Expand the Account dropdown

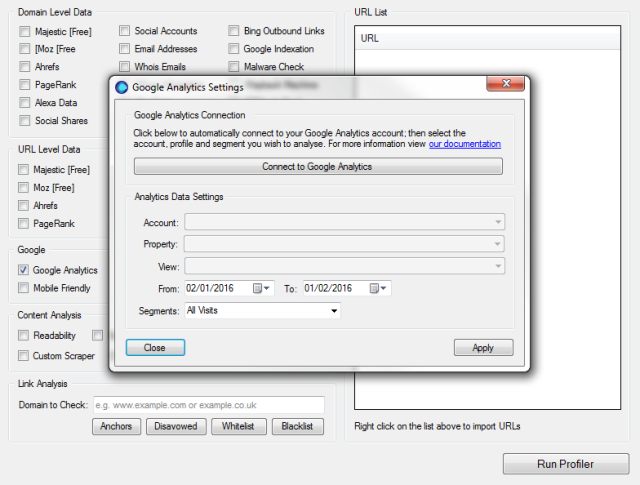click(x=344, y=222)
